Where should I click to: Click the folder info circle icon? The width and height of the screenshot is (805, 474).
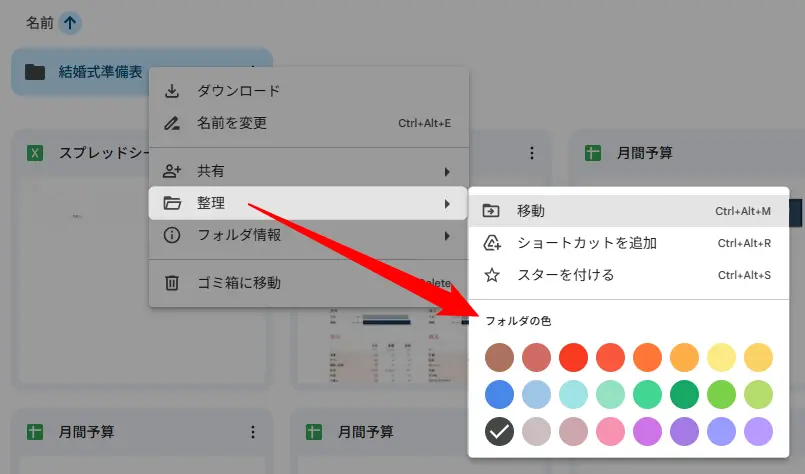pos(172,235)
